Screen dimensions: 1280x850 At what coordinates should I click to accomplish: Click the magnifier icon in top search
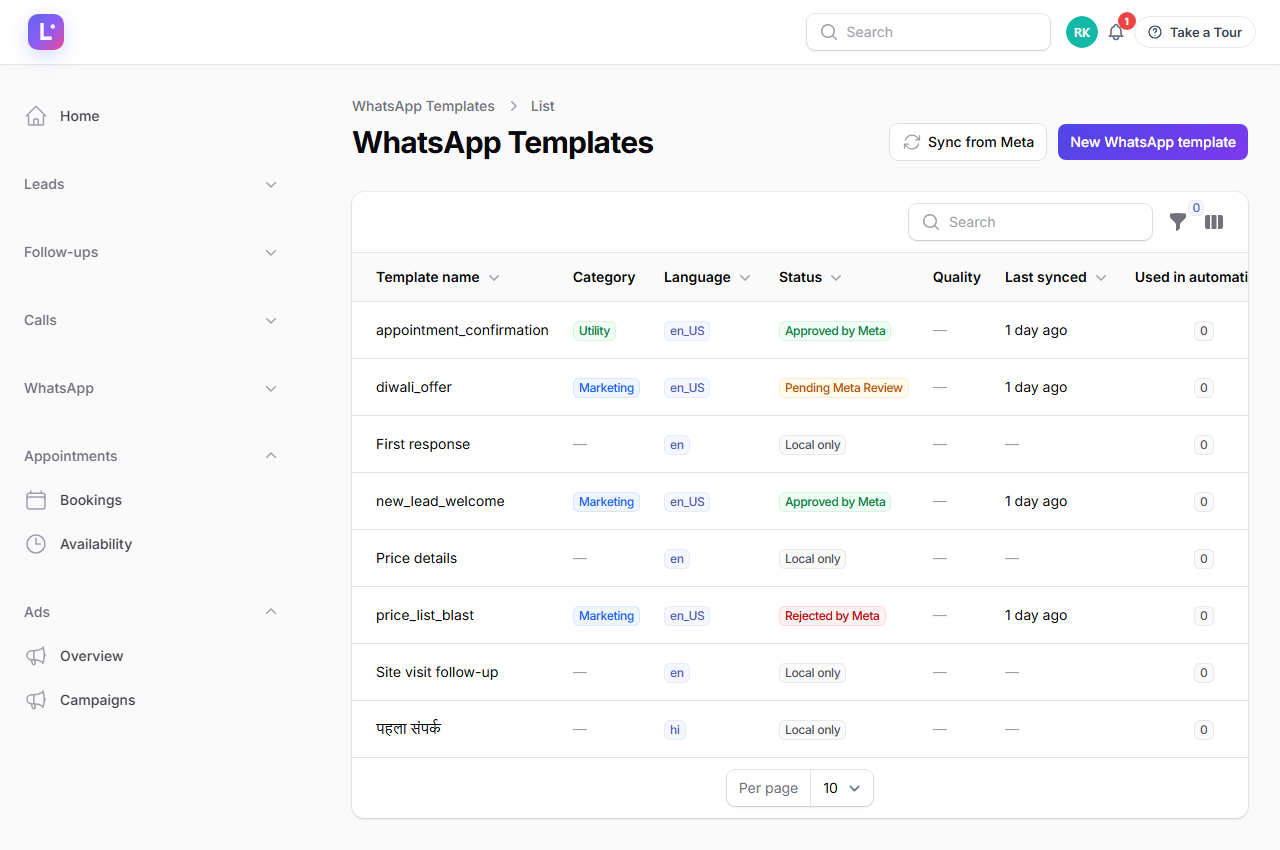[828, 32]
